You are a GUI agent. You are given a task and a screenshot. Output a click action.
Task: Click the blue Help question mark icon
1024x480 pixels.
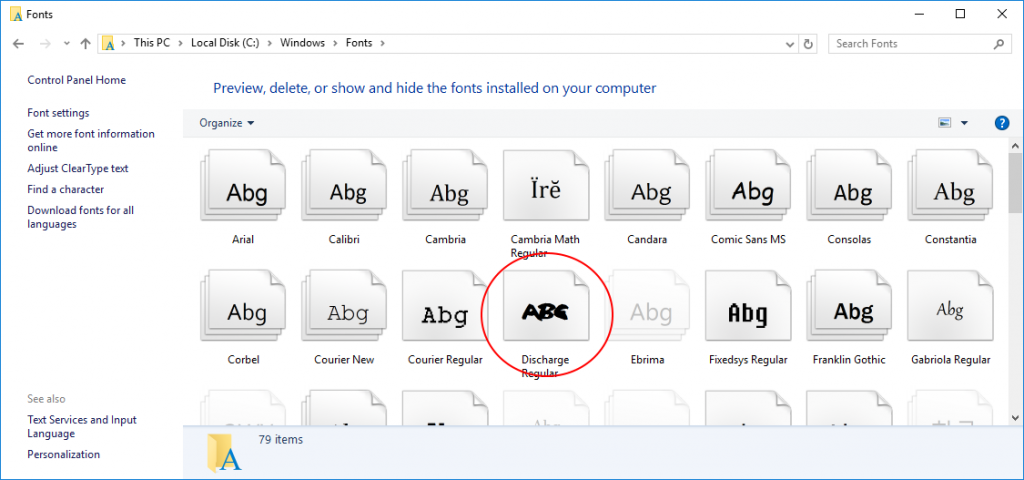coord(1002,123)
